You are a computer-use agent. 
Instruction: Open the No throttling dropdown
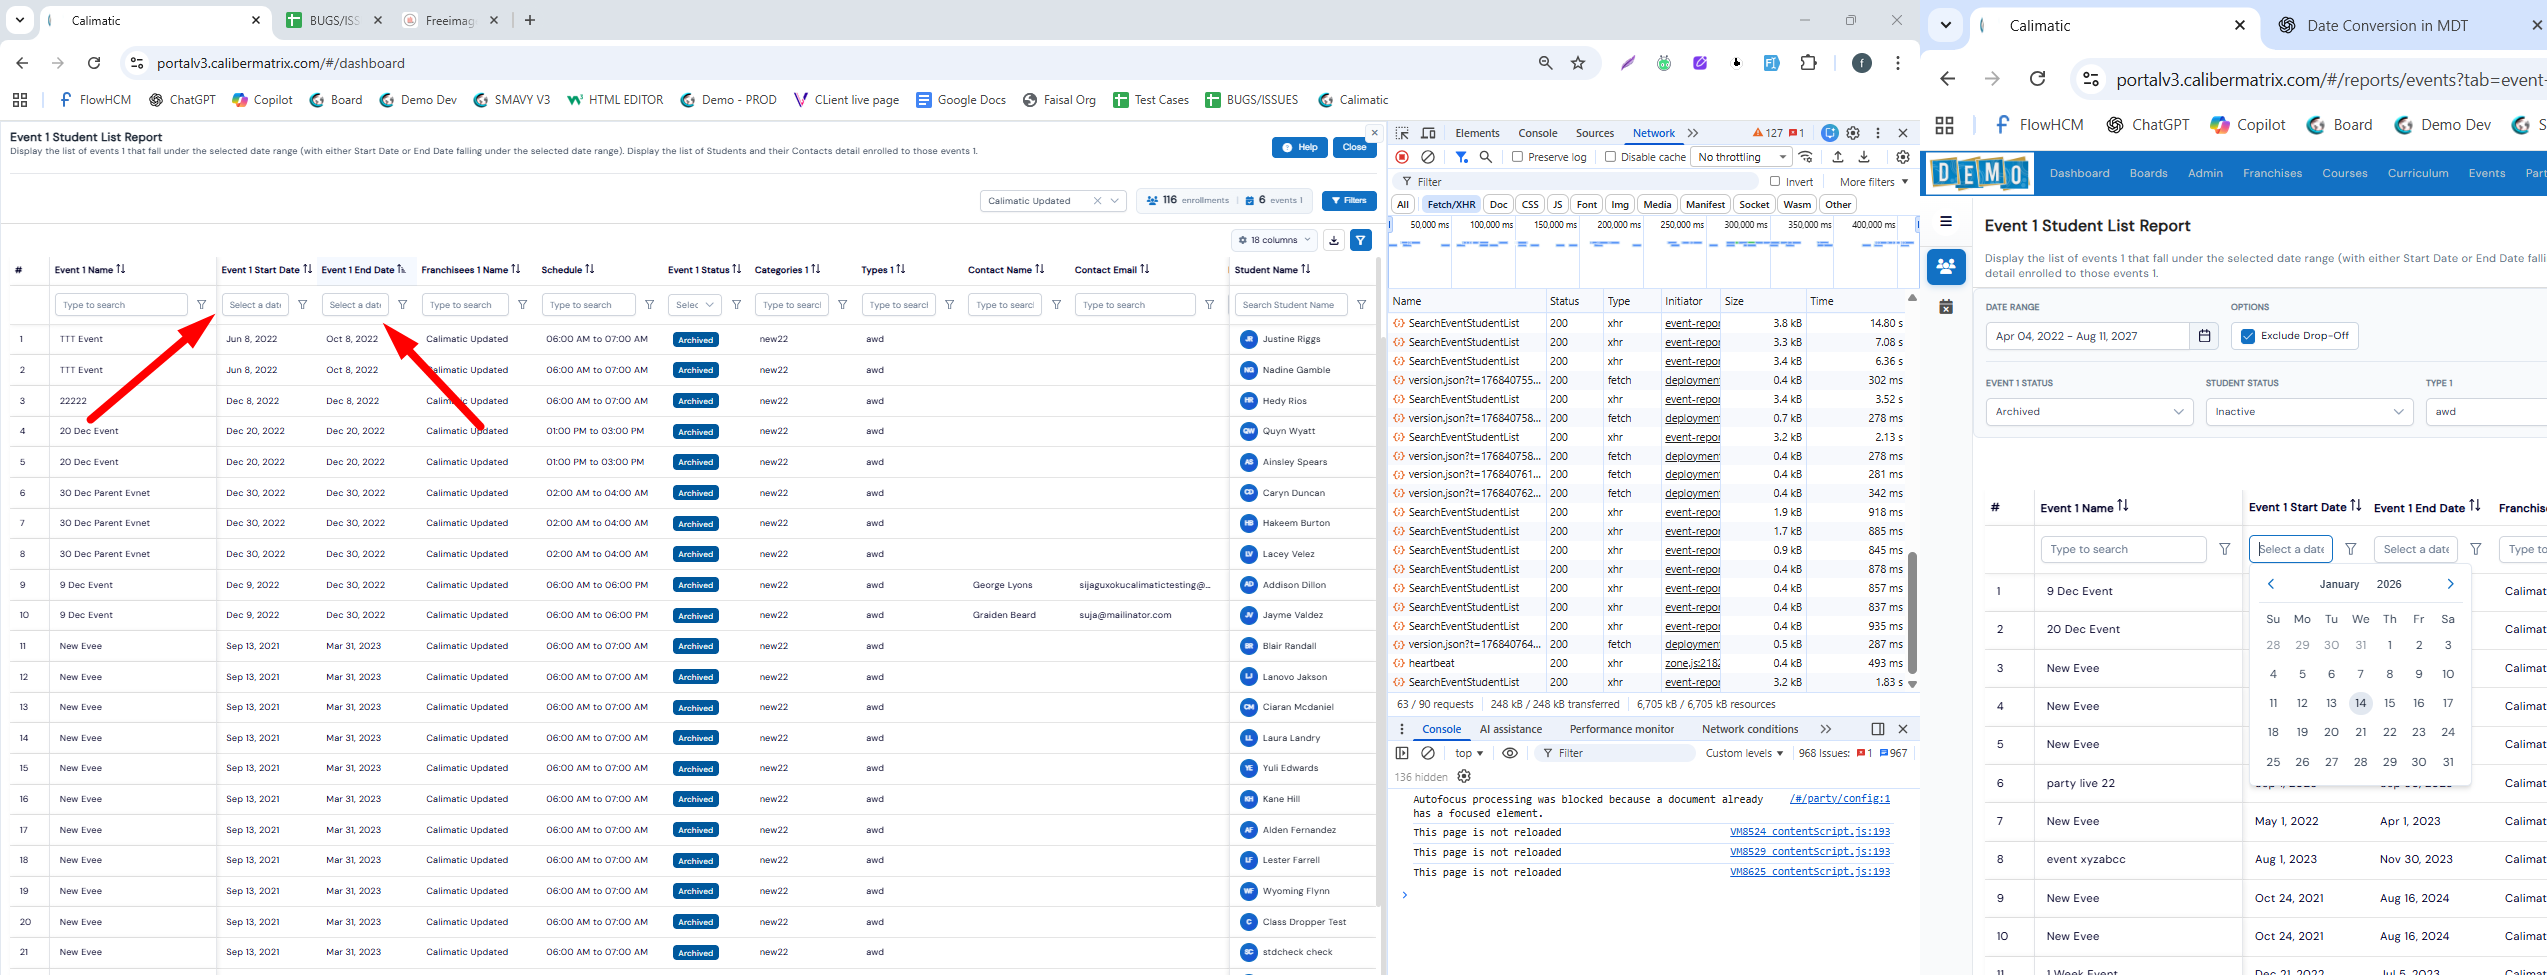pyautogui.click(x=1741, y=157)
